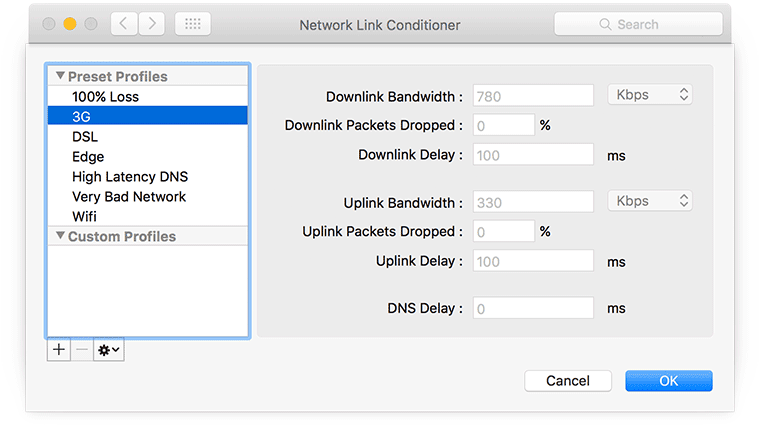Open the show-all preferences grid
Screen dimensions: 760x425
pos(192,24)
